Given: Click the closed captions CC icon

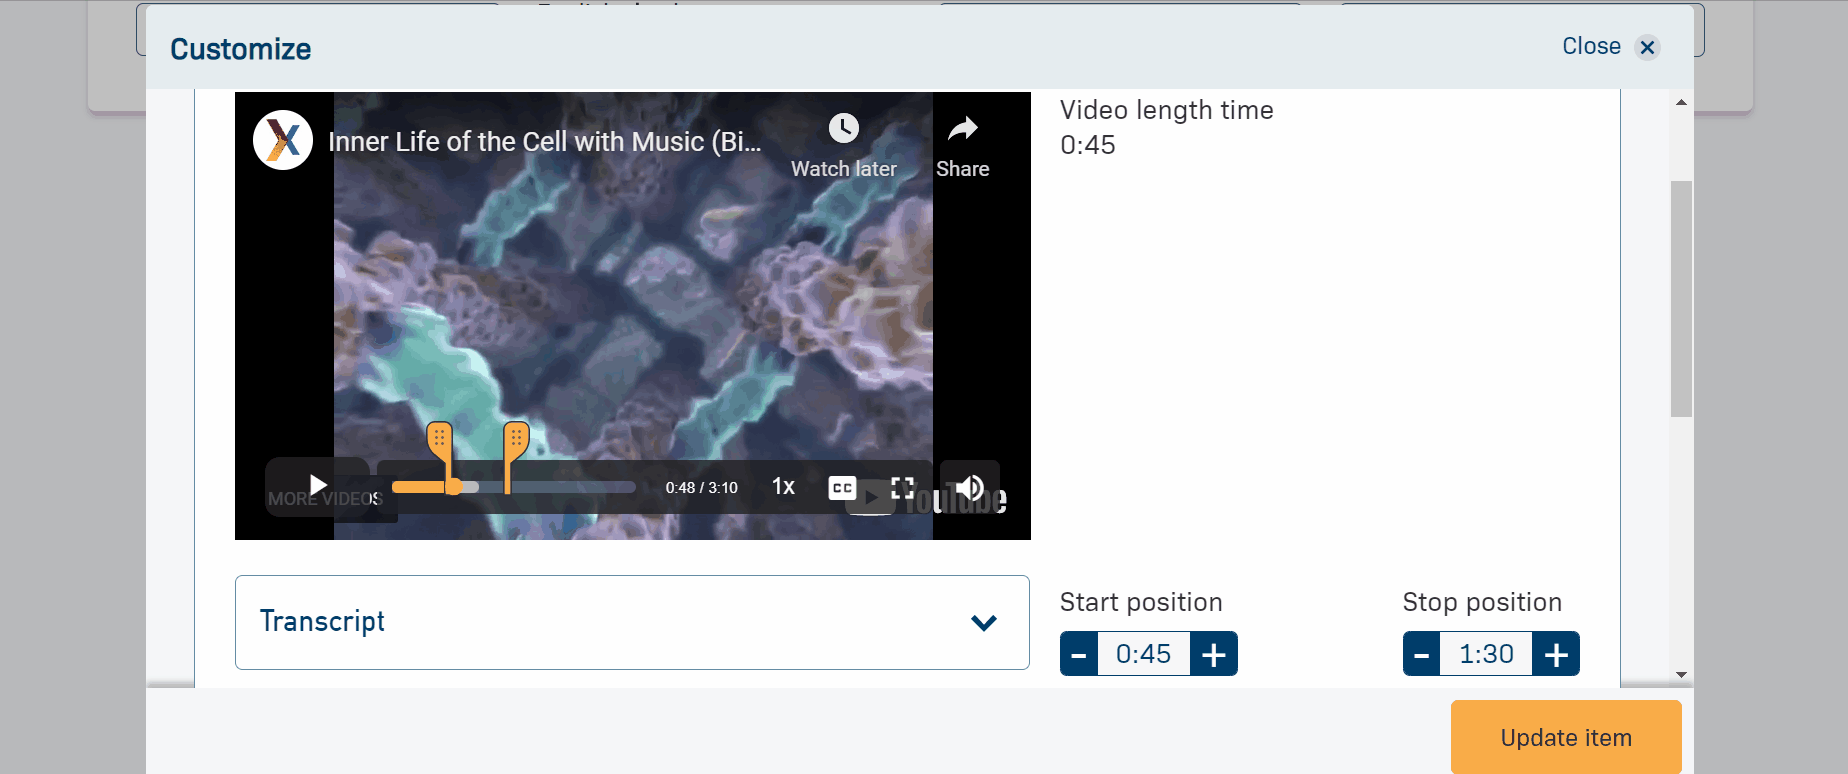Looking at the screenshot, I should (x=842, y=488).
